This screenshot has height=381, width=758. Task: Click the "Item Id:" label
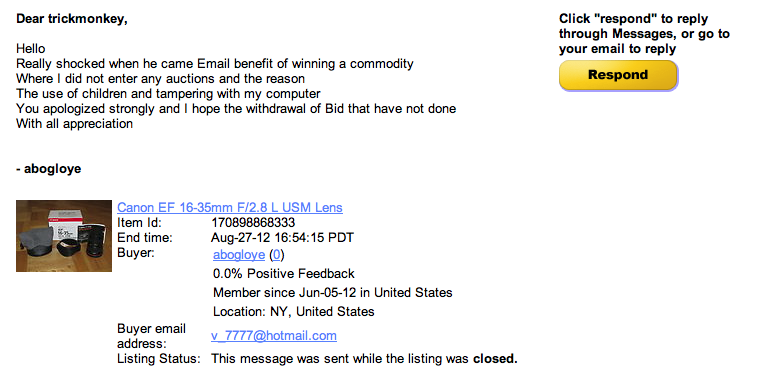(139, 222)
